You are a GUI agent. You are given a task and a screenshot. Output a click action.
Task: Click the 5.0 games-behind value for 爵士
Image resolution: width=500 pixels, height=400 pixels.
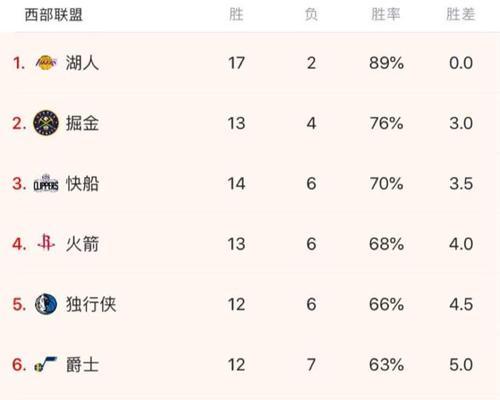coord(461,365)
